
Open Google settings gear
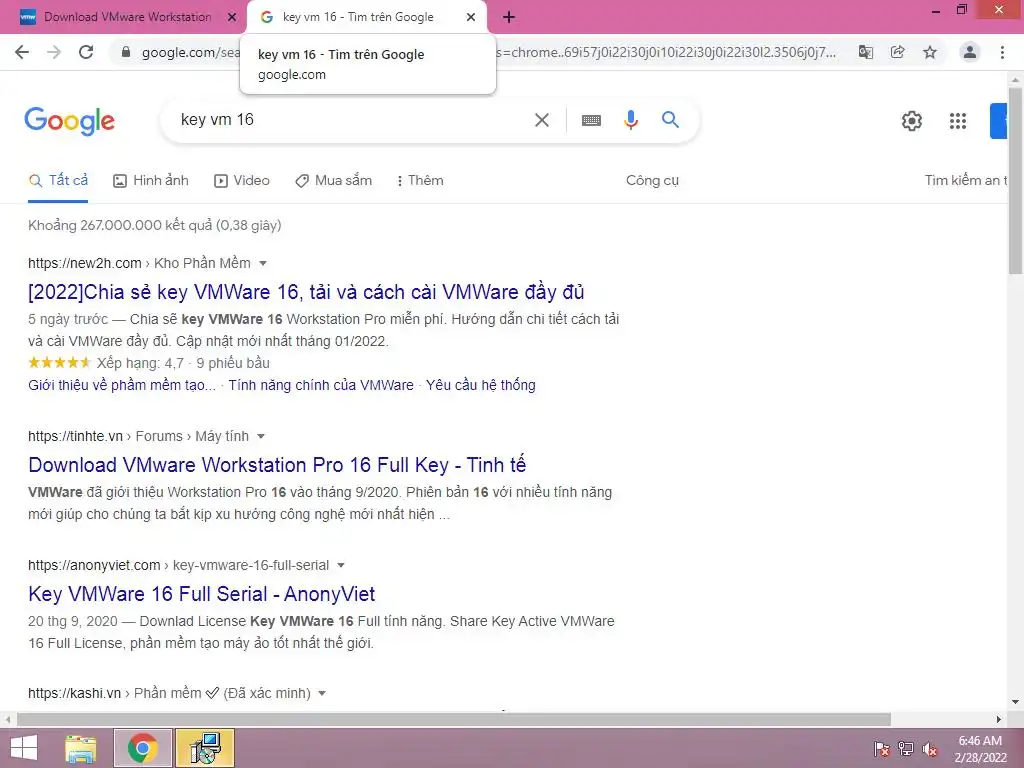pos(912,121)
